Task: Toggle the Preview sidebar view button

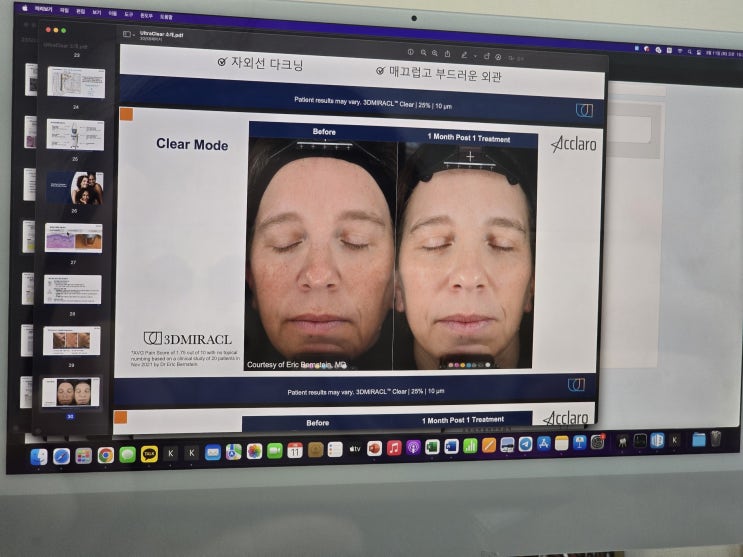Action: (127, 34)
